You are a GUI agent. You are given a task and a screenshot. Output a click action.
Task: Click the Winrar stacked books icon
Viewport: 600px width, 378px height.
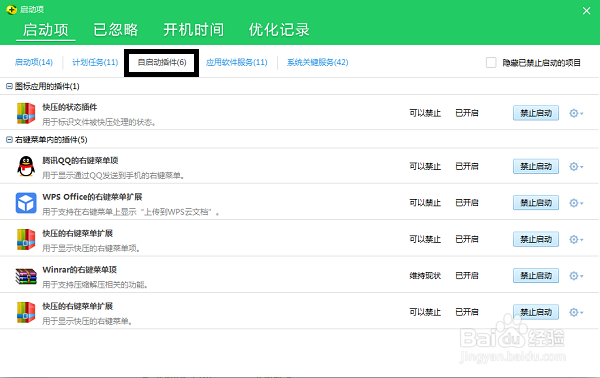[x=26, y=276]
